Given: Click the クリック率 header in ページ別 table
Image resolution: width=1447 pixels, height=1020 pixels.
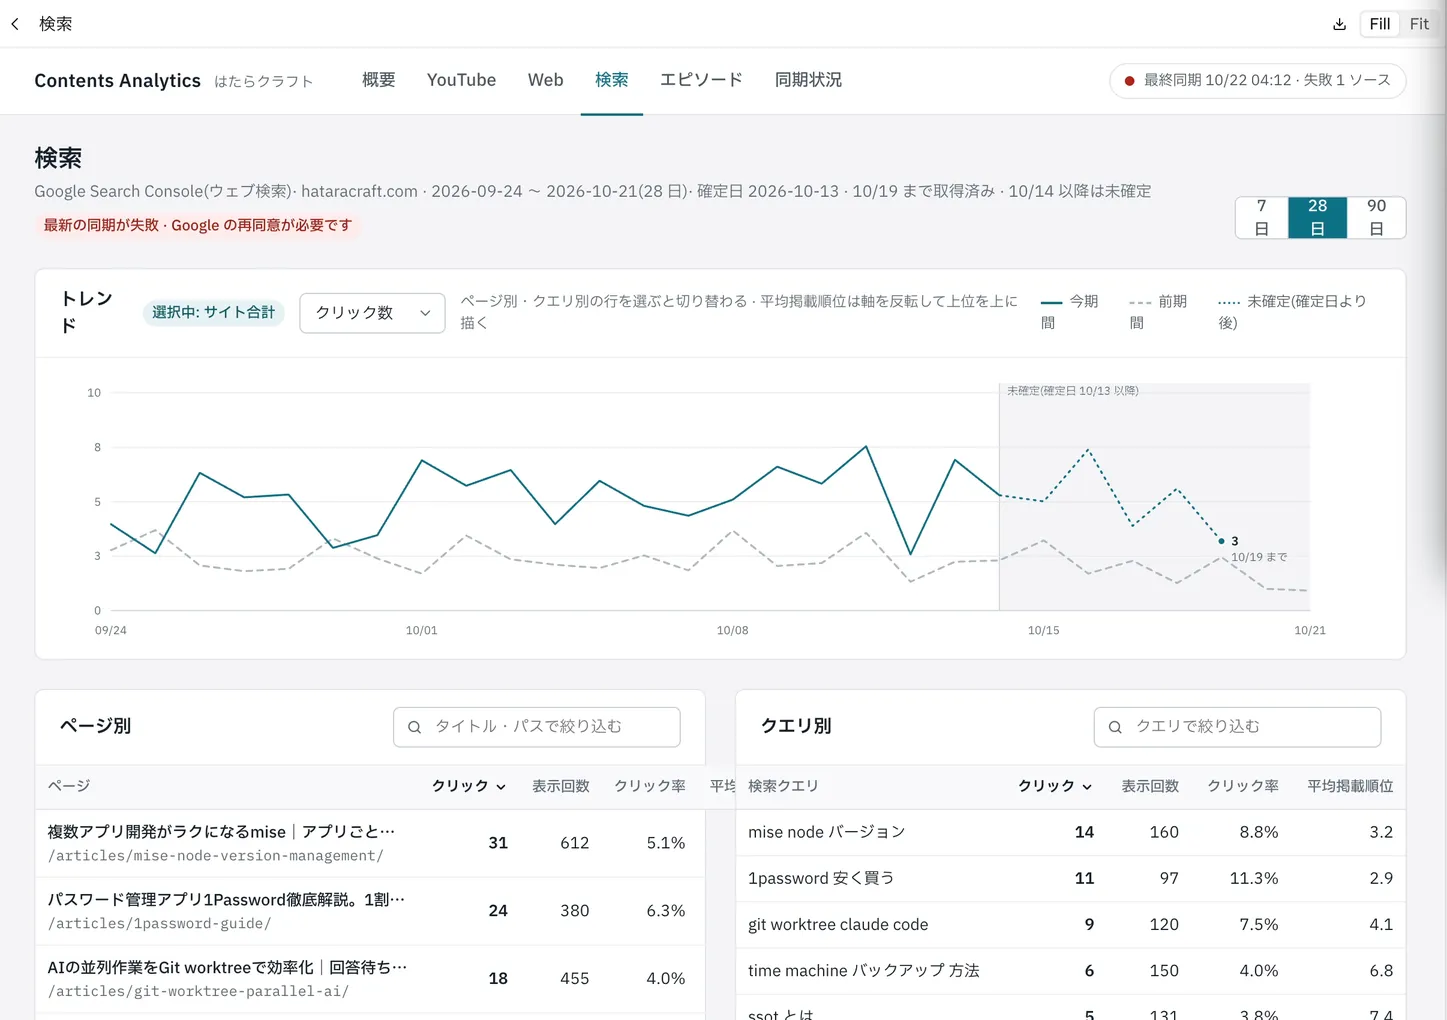Looking at the screenshot, I should click(650, 786).
